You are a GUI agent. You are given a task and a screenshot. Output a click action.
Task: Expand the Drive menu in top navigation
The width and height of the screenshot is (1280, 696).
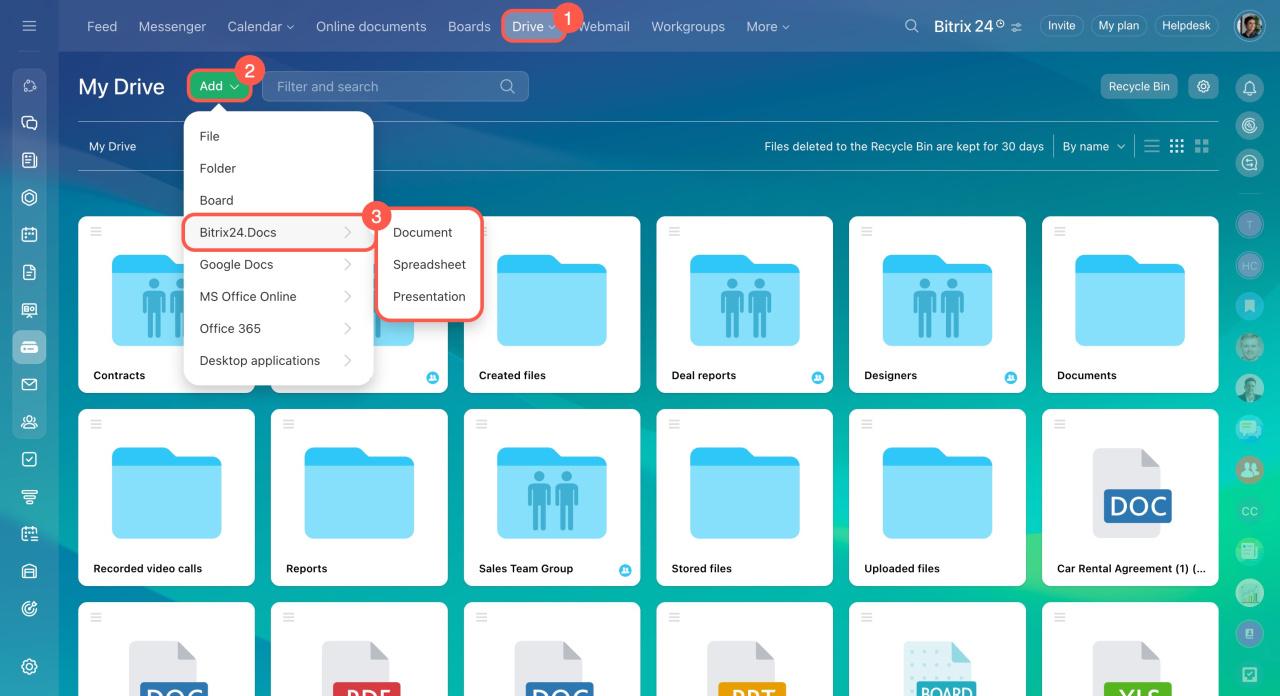[x=534, y=27]
